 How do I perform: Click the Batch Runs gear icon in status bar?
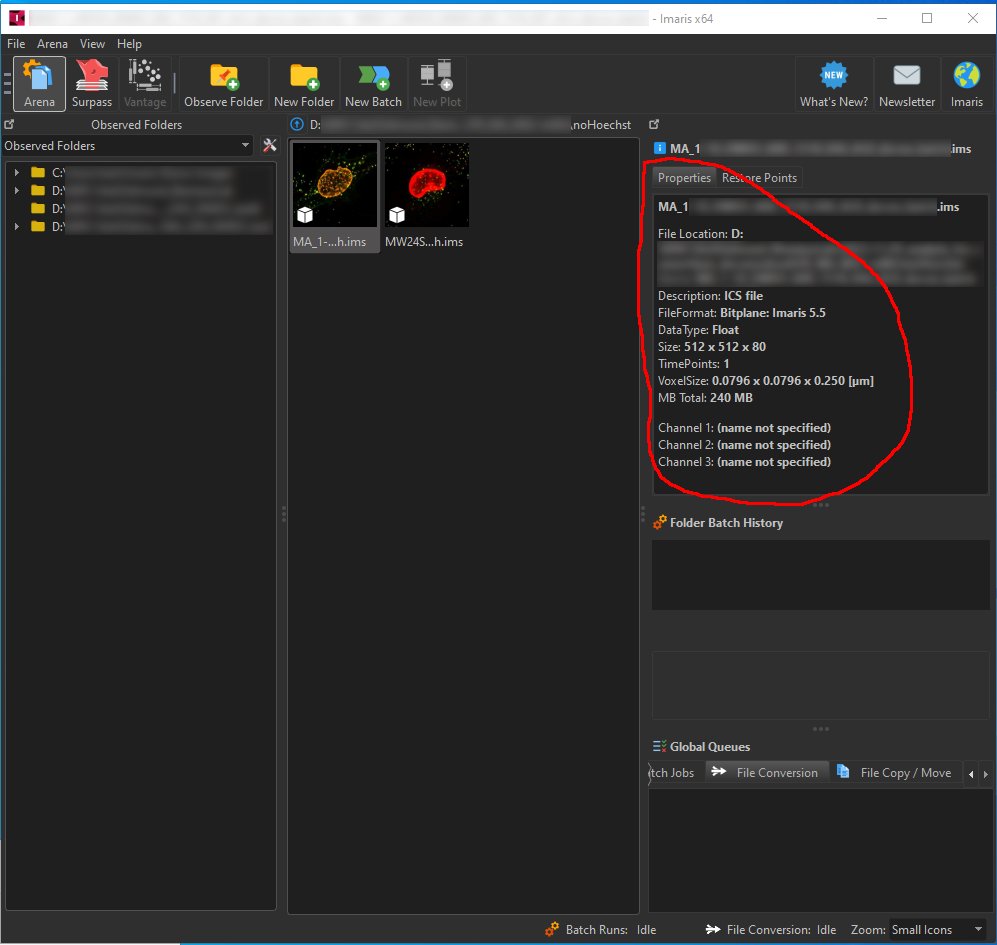(551, 929)
